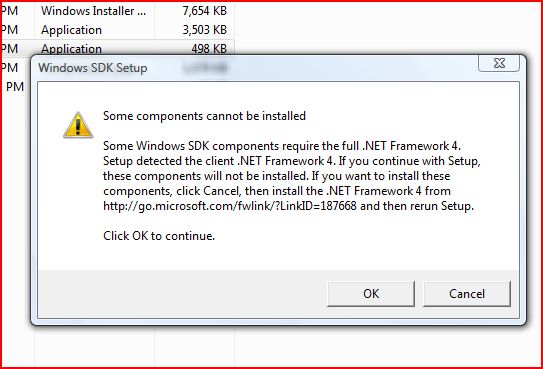
Task: Click the go.microsoft.com fwlink URL text
Action: (x=230, y=206)
